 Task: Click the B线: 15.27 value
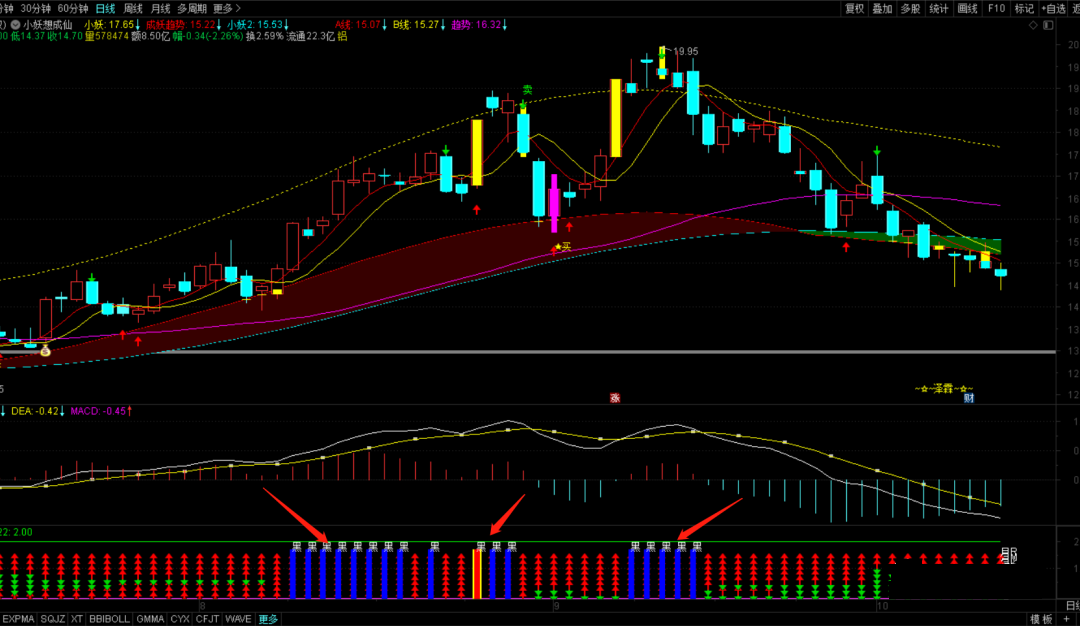click(x=415, y=25)
